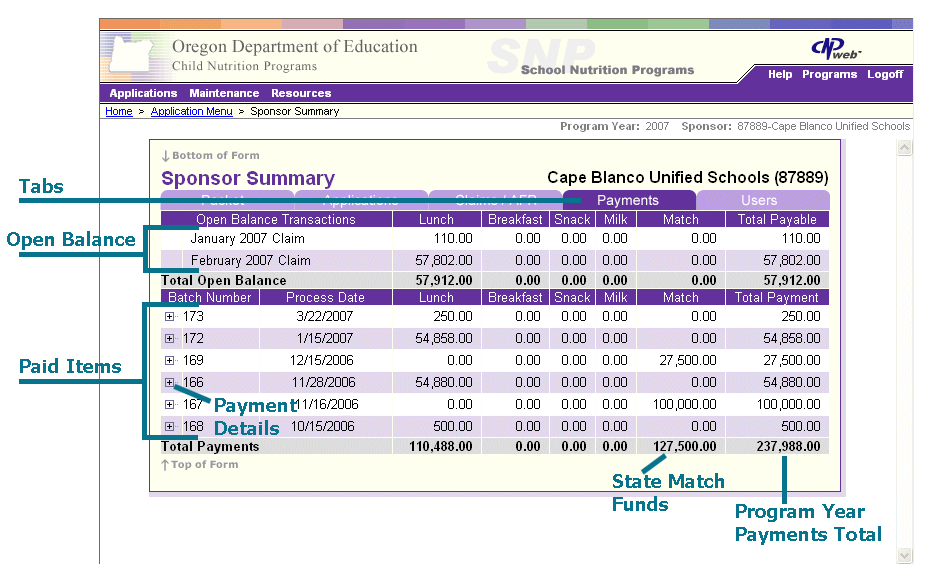Open Application Menu breadcrumb link
This screenshot has width=929, height=583.
[191, 111]
